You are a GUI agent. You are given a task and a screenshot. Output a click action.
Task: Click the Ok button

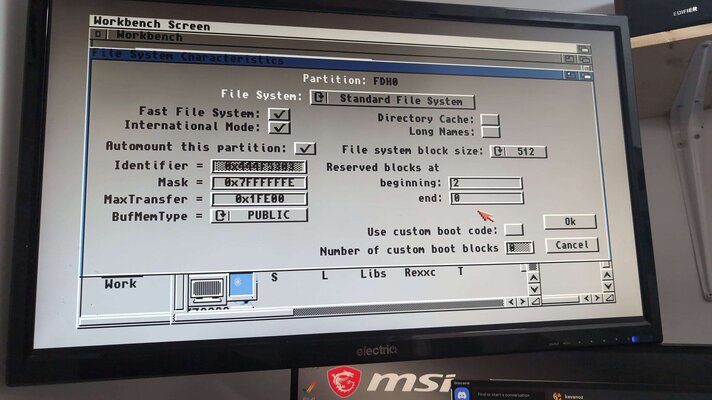point(570,221)
